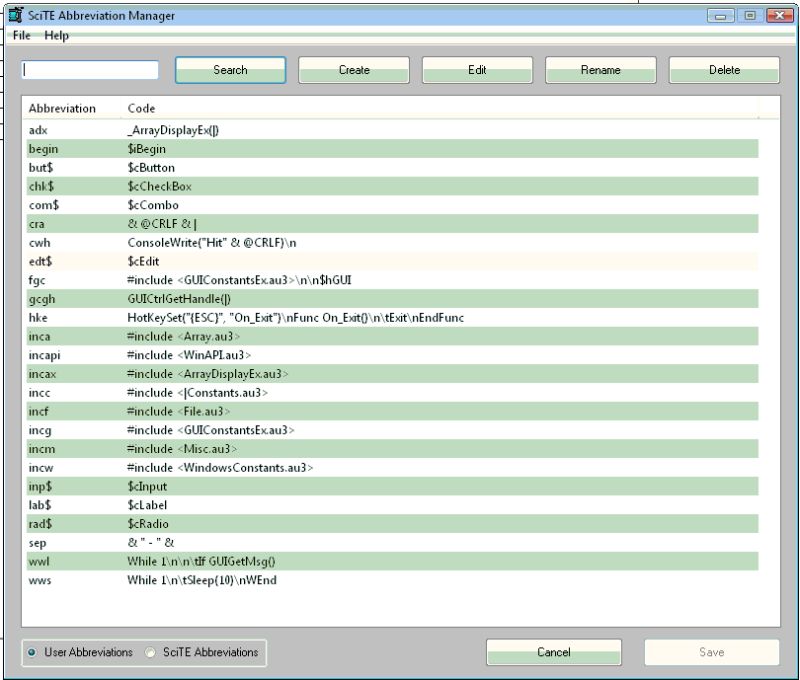
Task: Select the hke HotKeySet abbreviation
Action: pos(200,317)
